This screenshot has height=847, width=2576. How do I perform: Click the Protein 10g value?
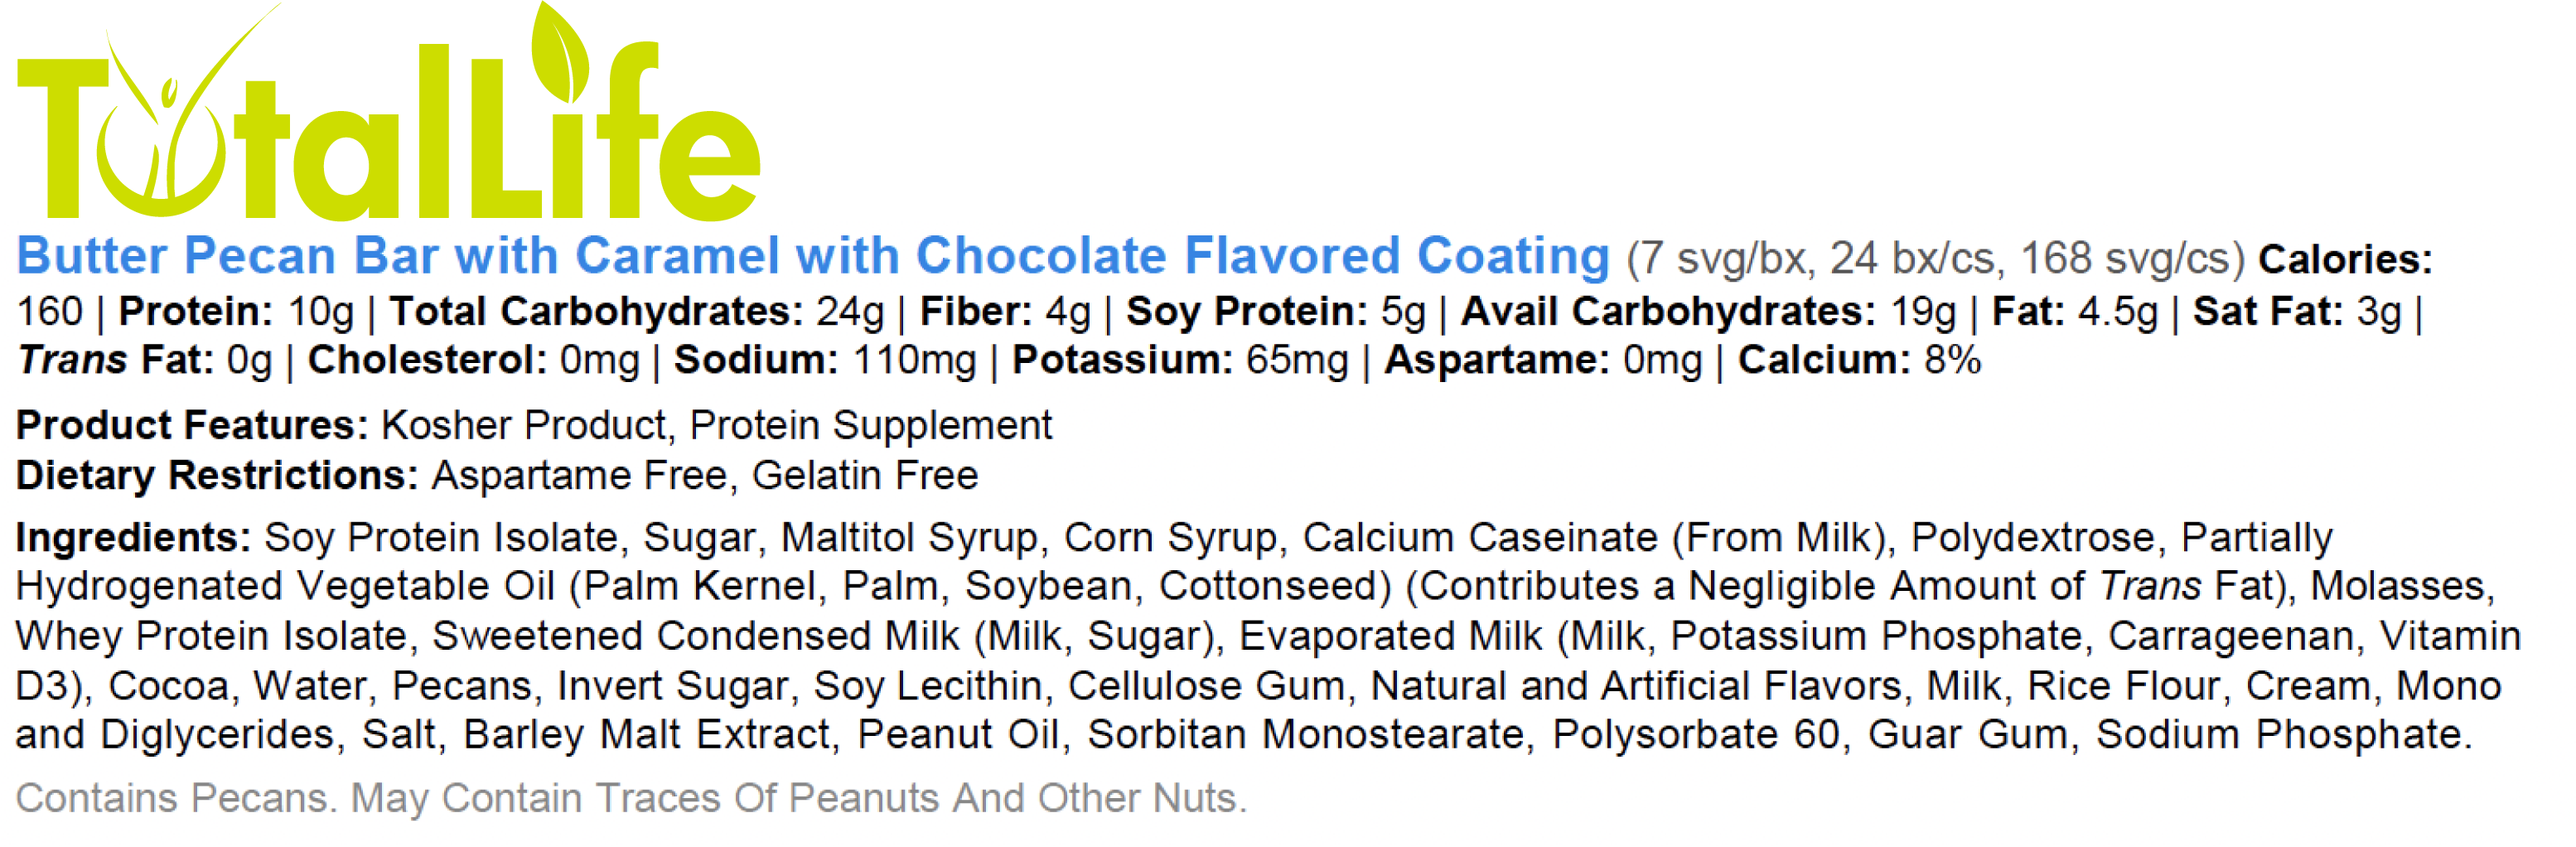click(x=320, y=312)
